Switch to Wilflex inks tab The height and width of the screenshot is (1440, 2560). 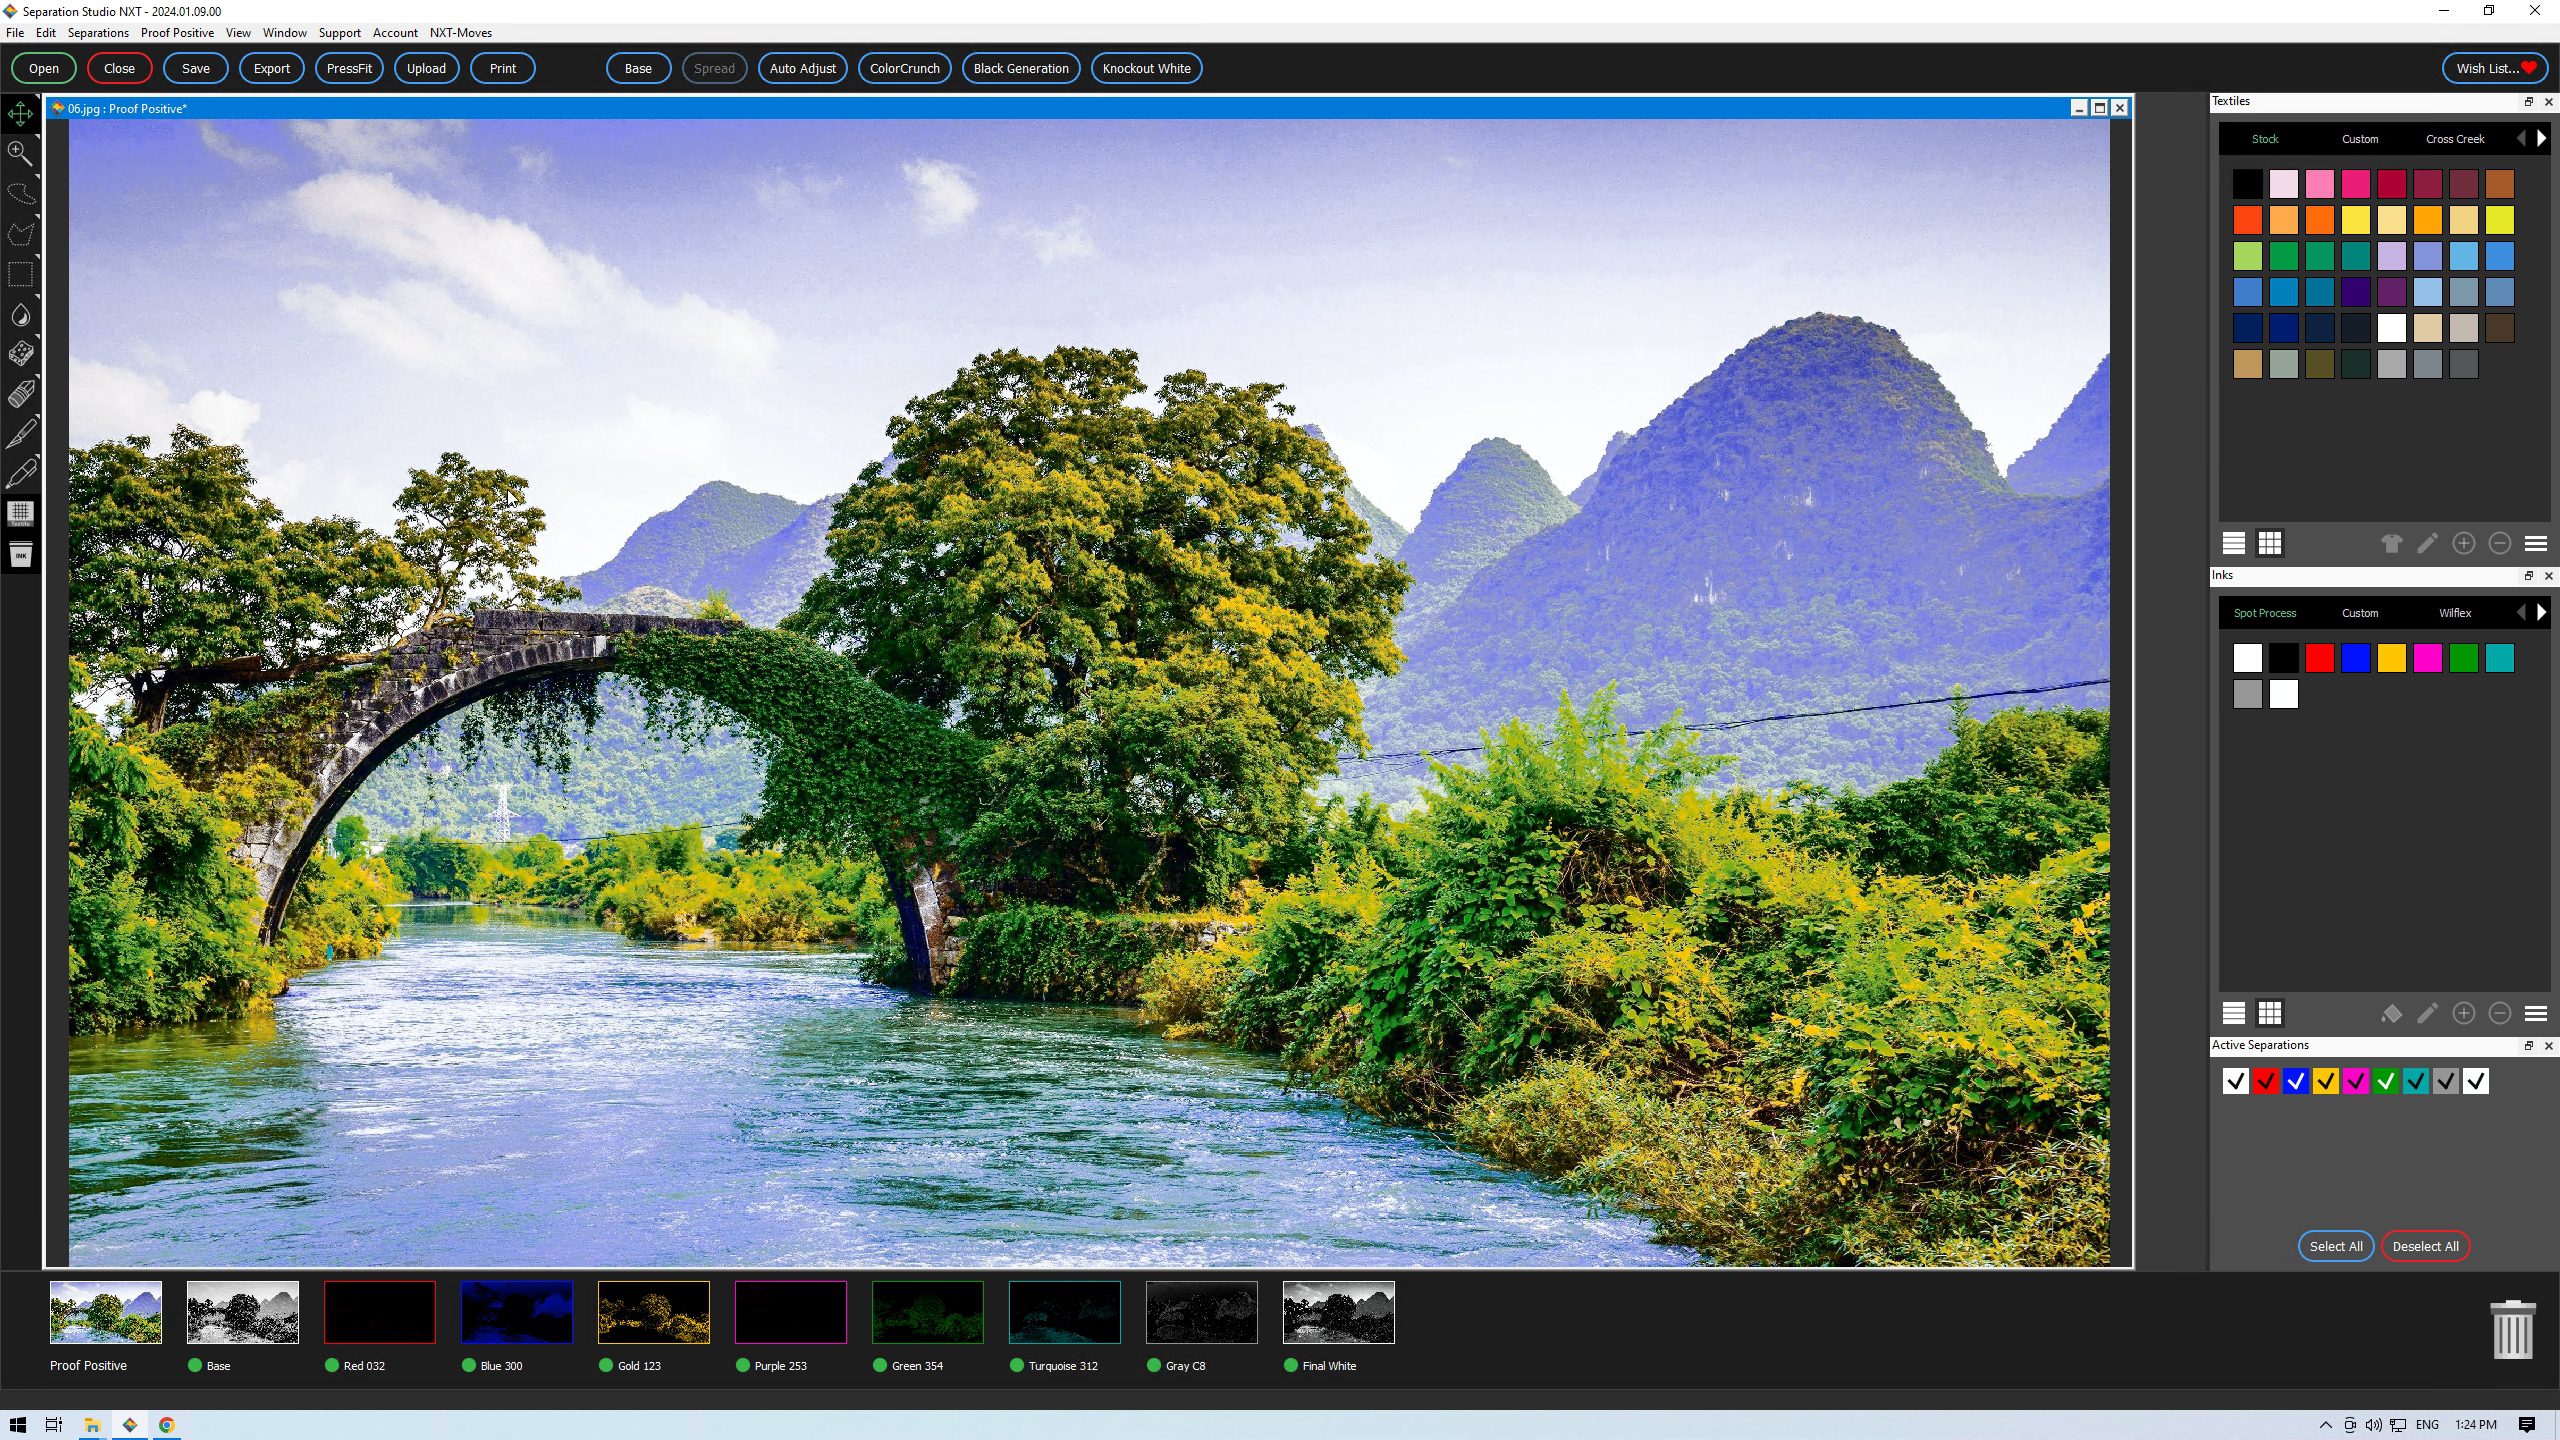coord(2454,613)
